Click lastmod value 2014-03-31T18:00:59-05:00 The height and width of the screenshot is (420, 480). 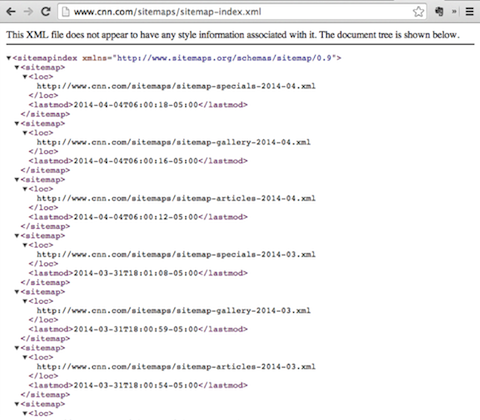point(136,329)
